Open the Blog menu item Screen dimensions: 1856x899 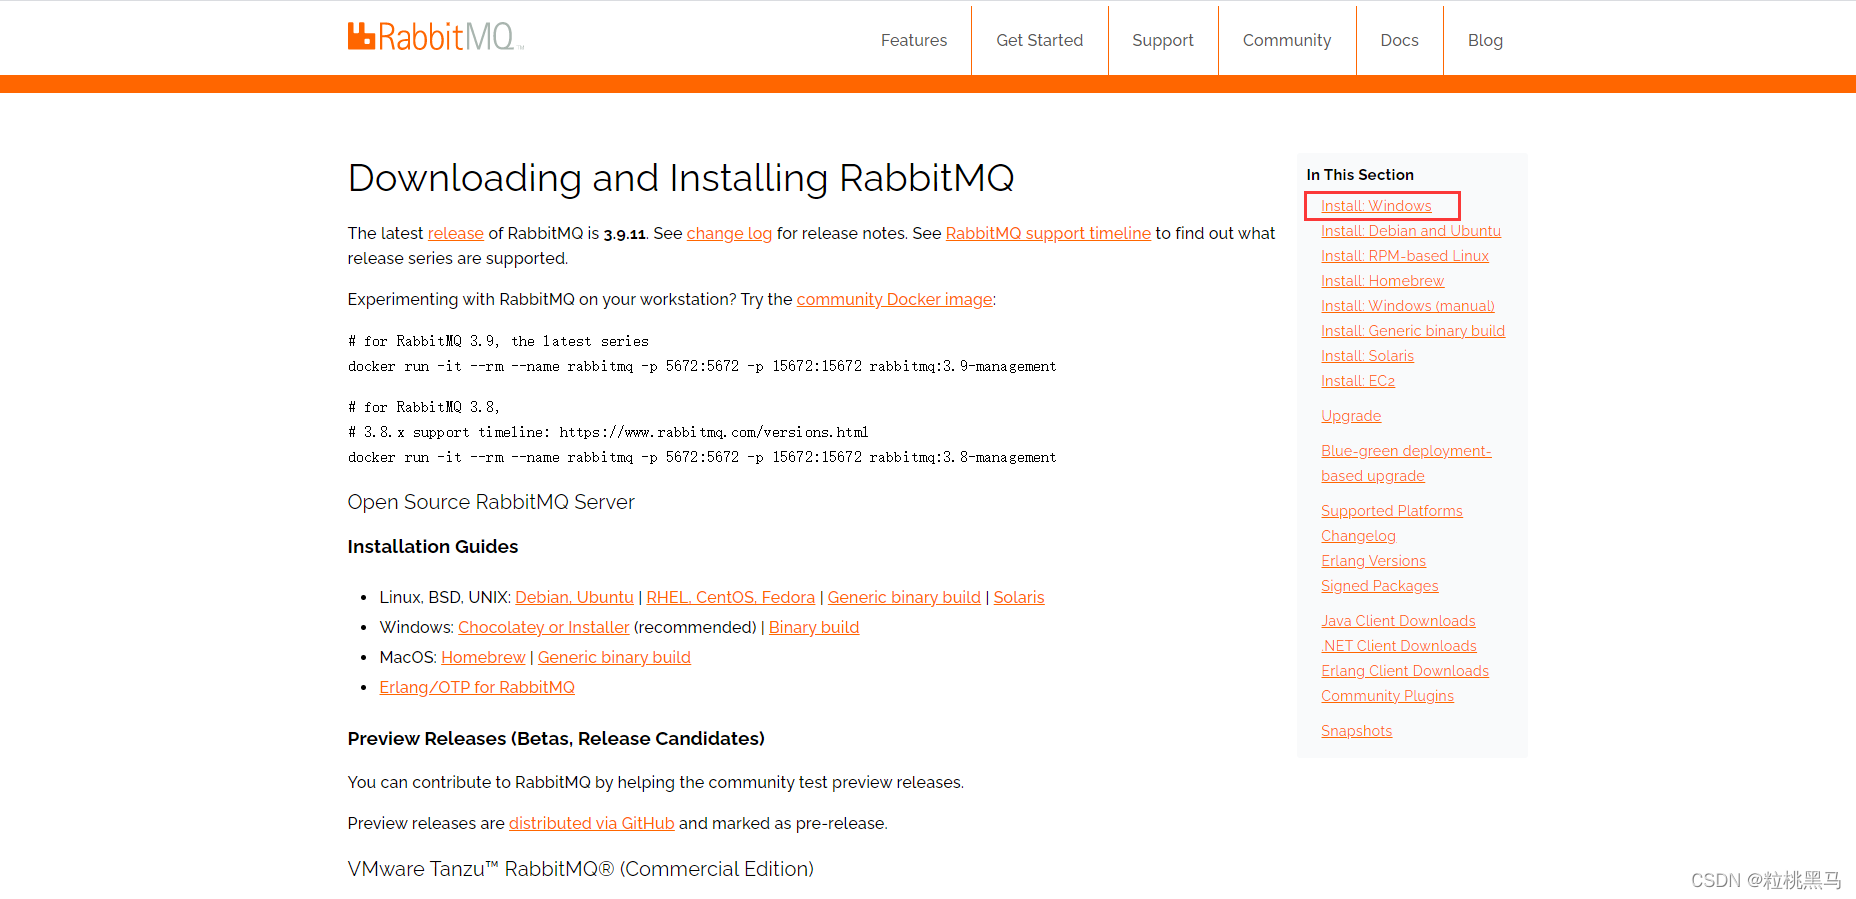pyautogui.click(x=1485, y=40)
